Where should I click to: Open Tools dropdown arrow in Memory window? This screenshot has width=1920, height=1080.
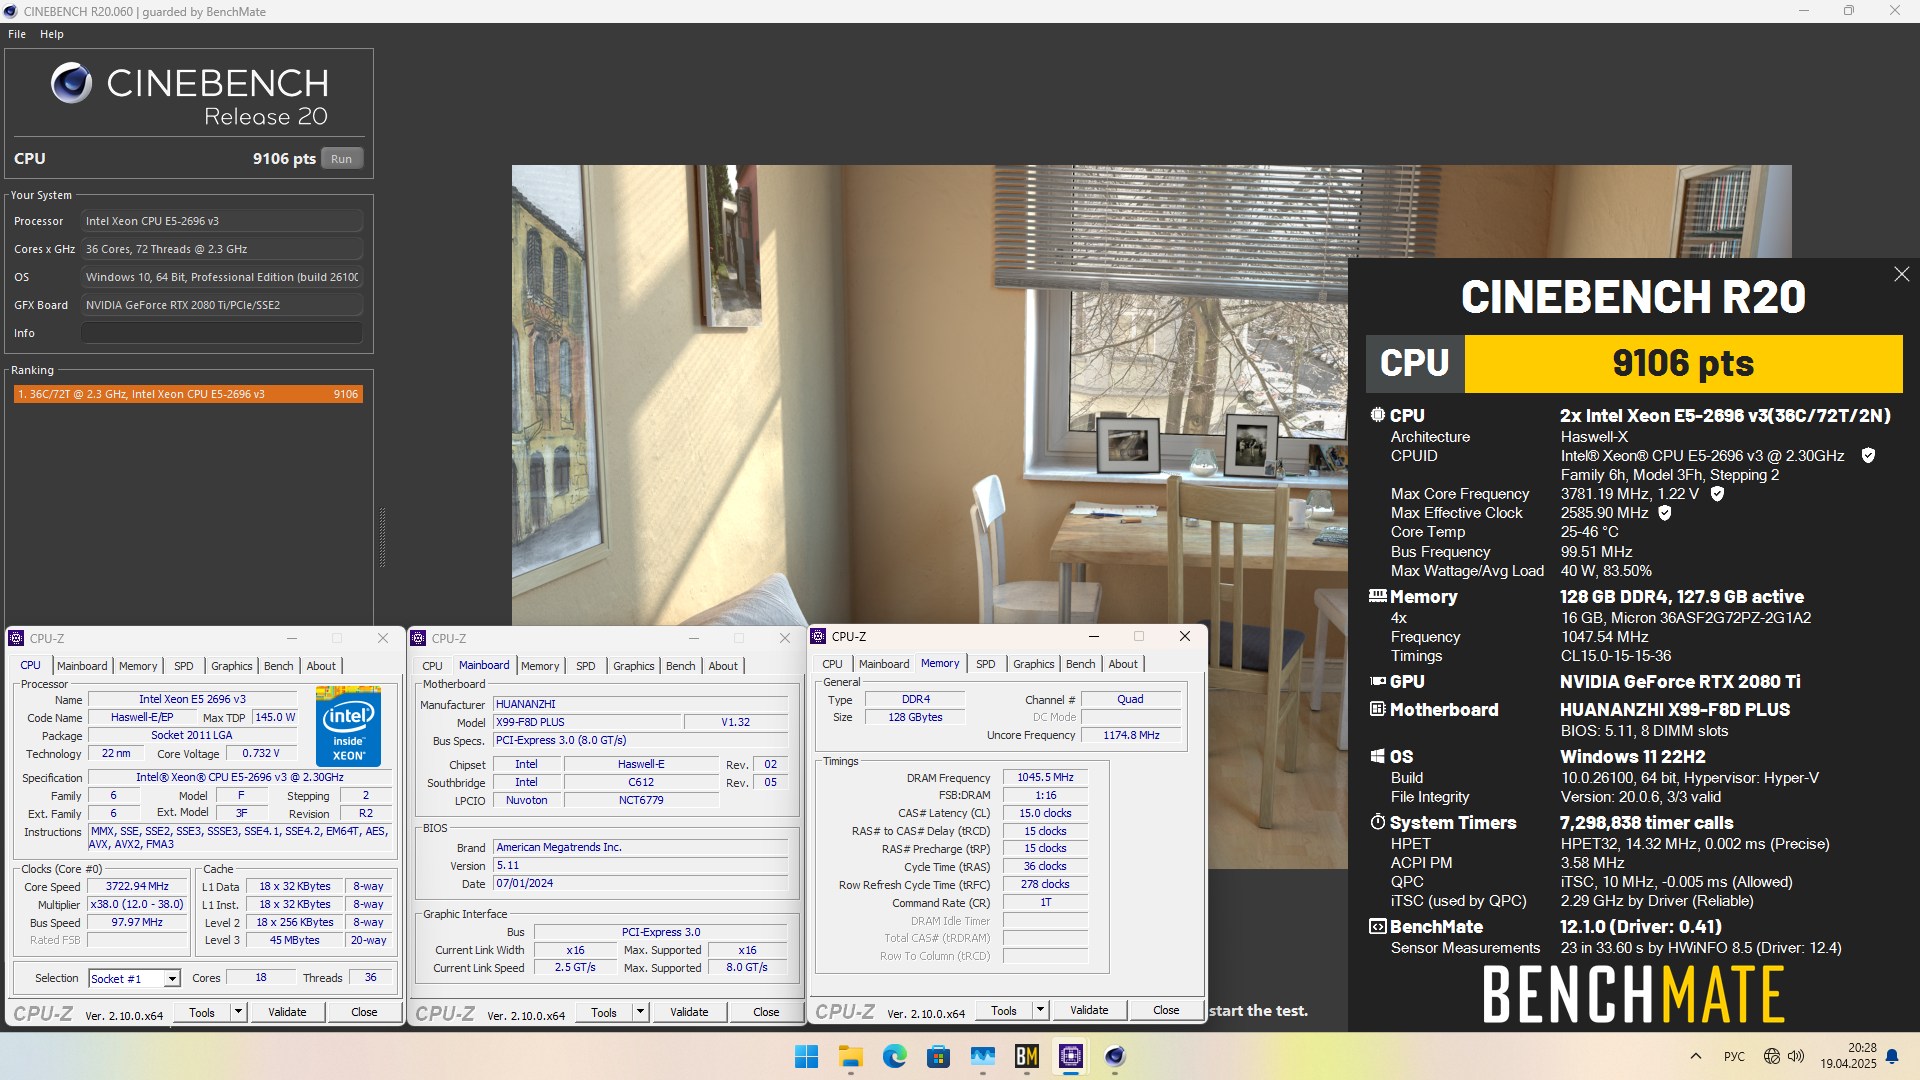(1040, 1010)
